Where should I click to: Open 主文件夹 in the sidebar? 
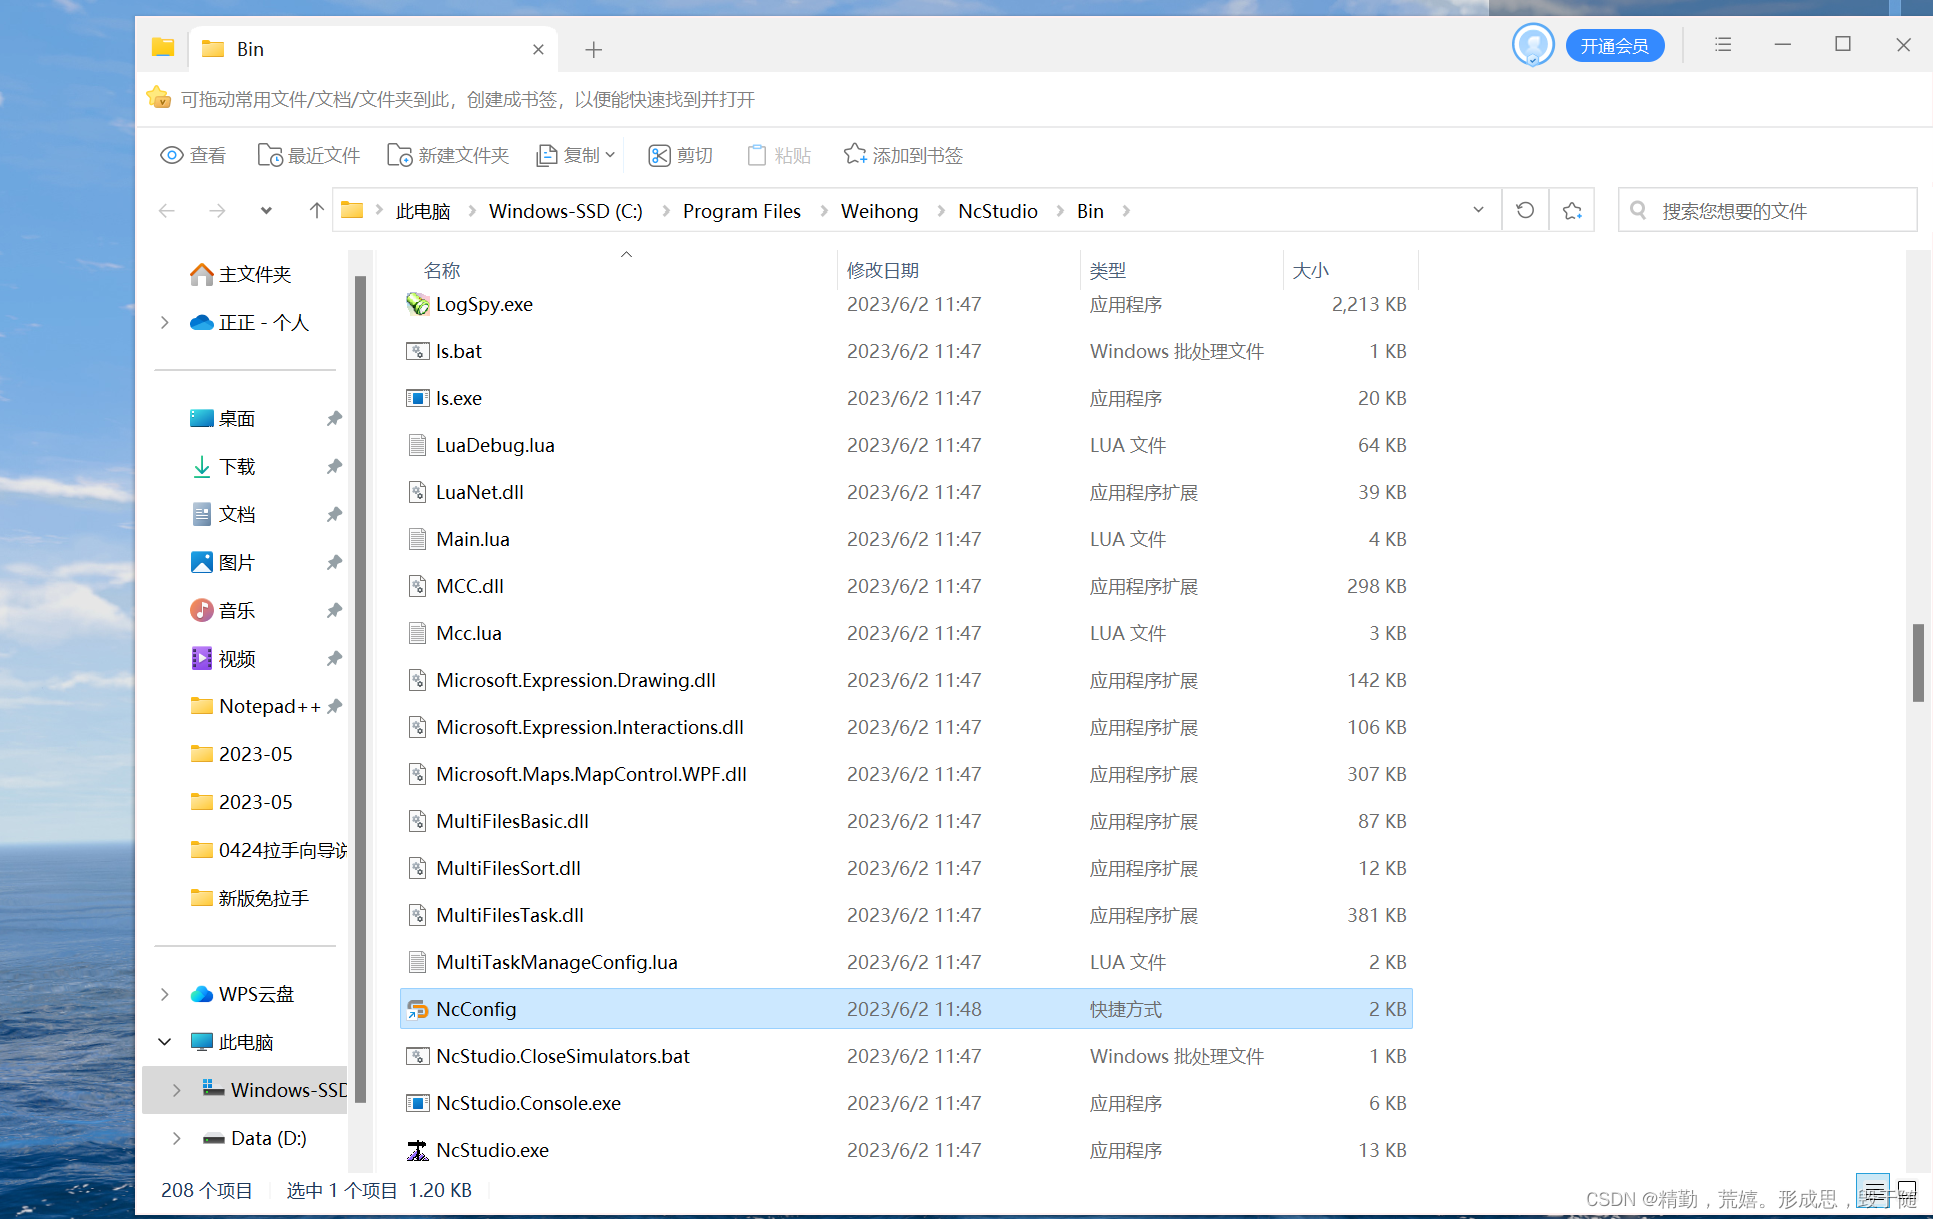[240, 274]
